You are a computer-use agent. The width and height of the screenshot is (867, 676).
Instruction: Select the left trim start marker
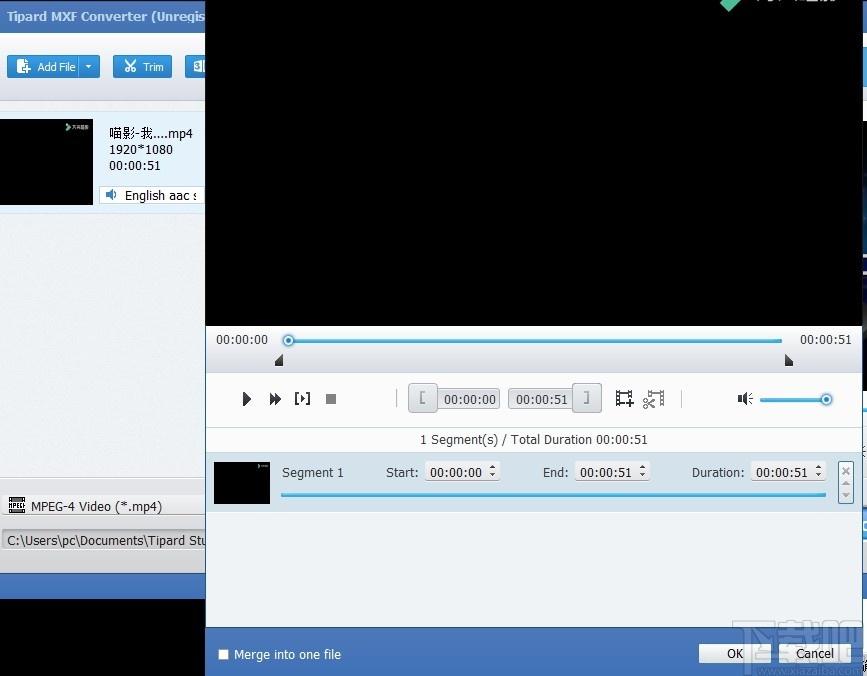tap(279, 360)
